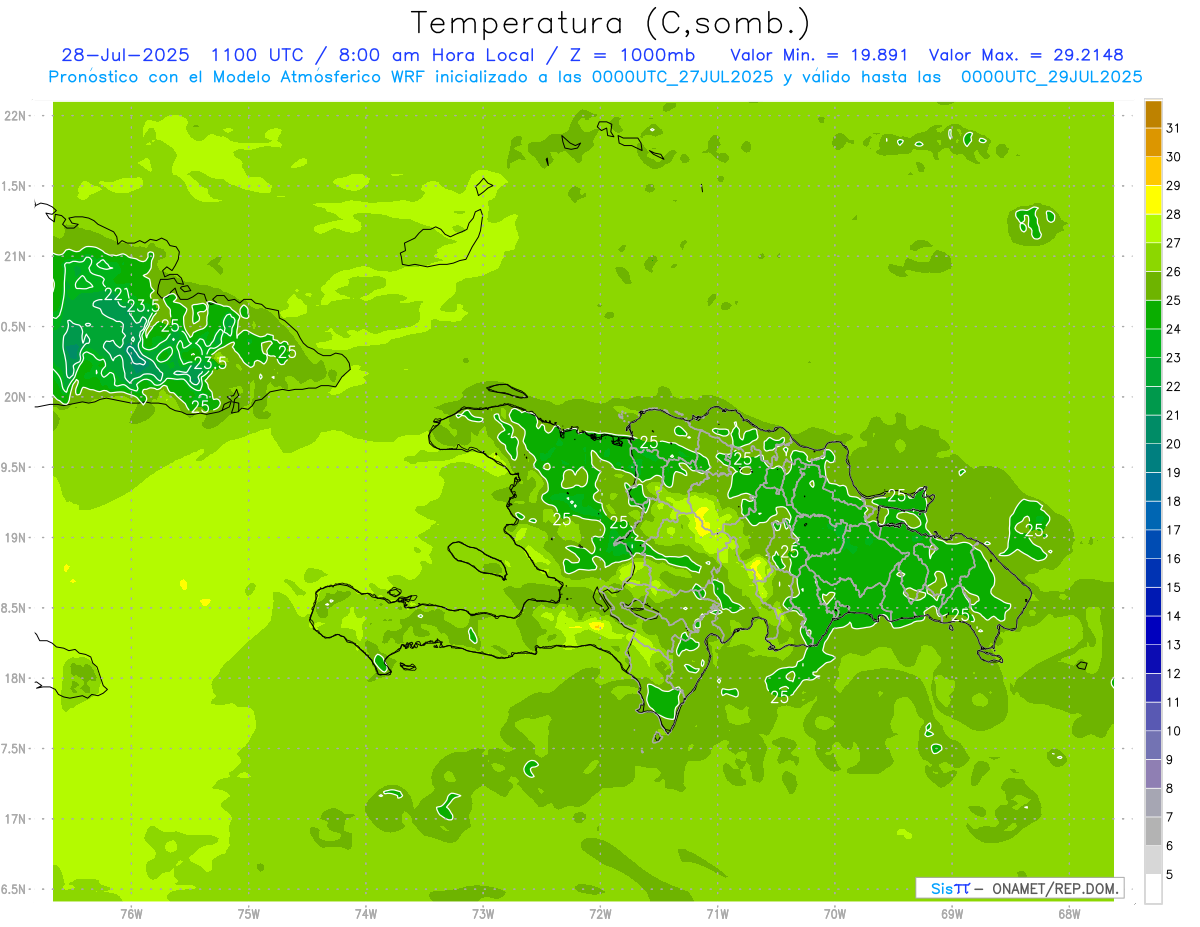Click the yellow swatch between 28 and 29

coord(1154,200)
